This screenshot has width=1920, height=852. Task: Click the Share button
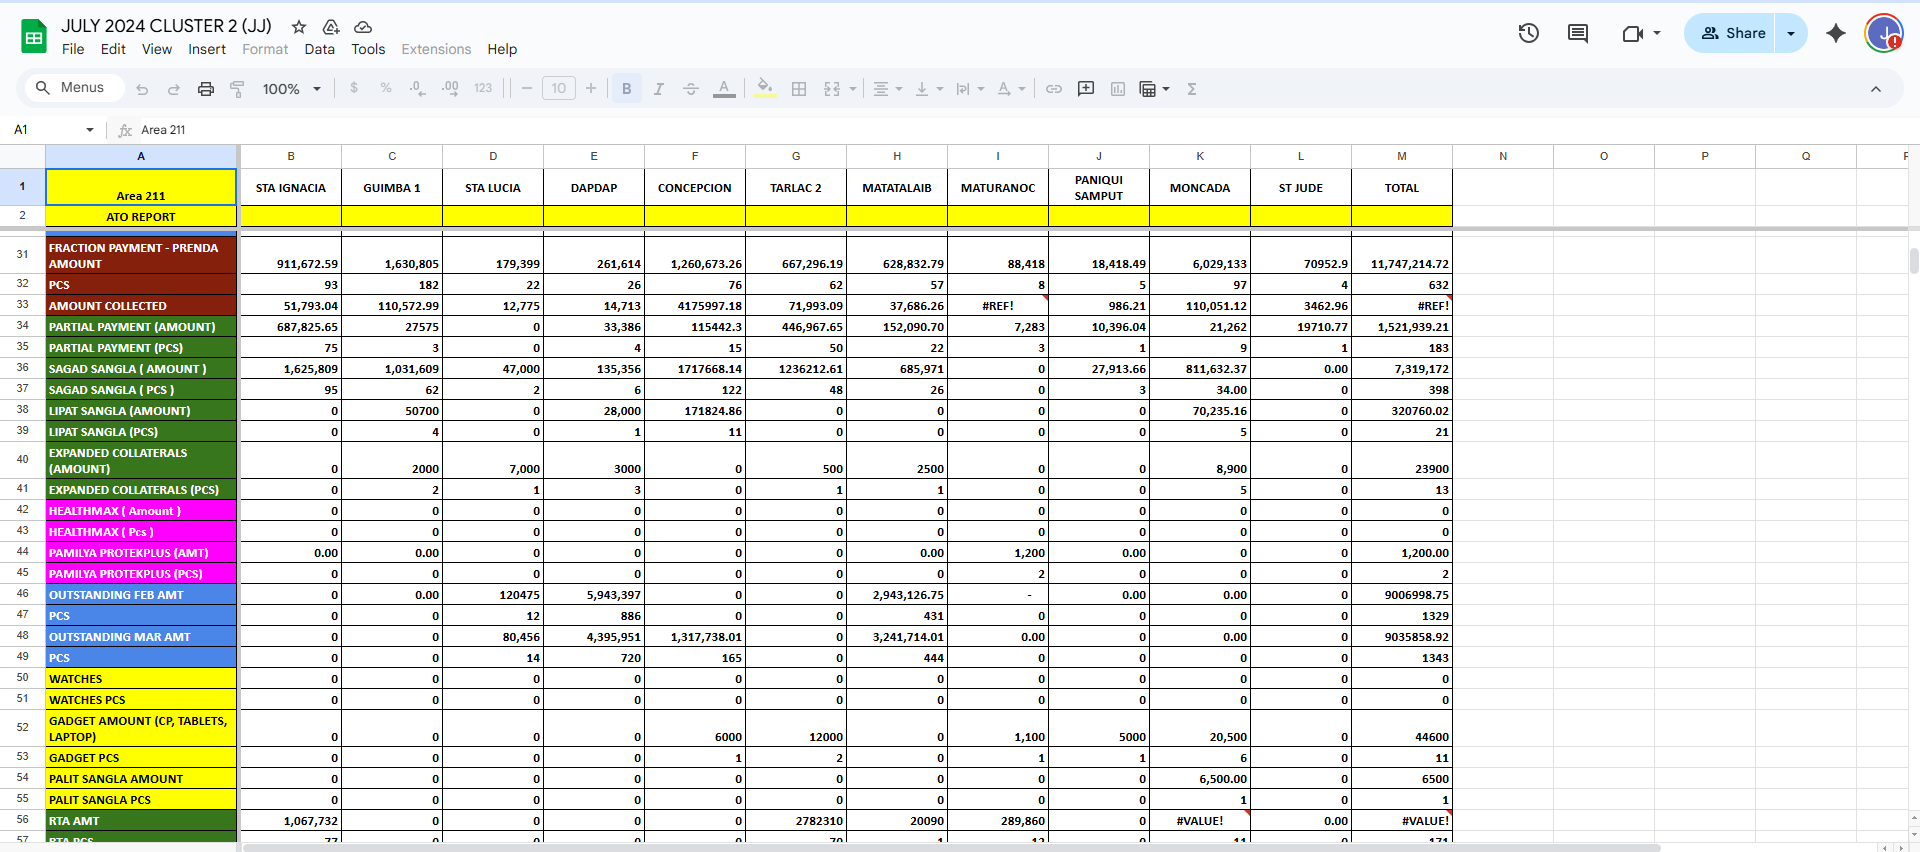(x=1734, y=33)
